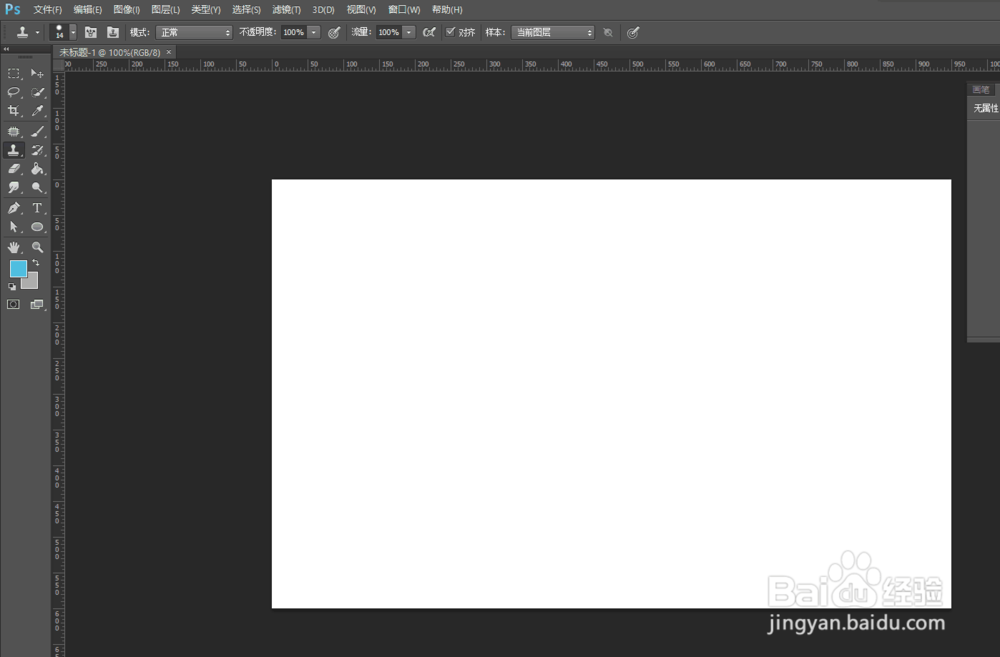The width and height of the screenshot is (1000, 657).
Task: Select the Paint Bucket tool
Action: click(37, 169)
